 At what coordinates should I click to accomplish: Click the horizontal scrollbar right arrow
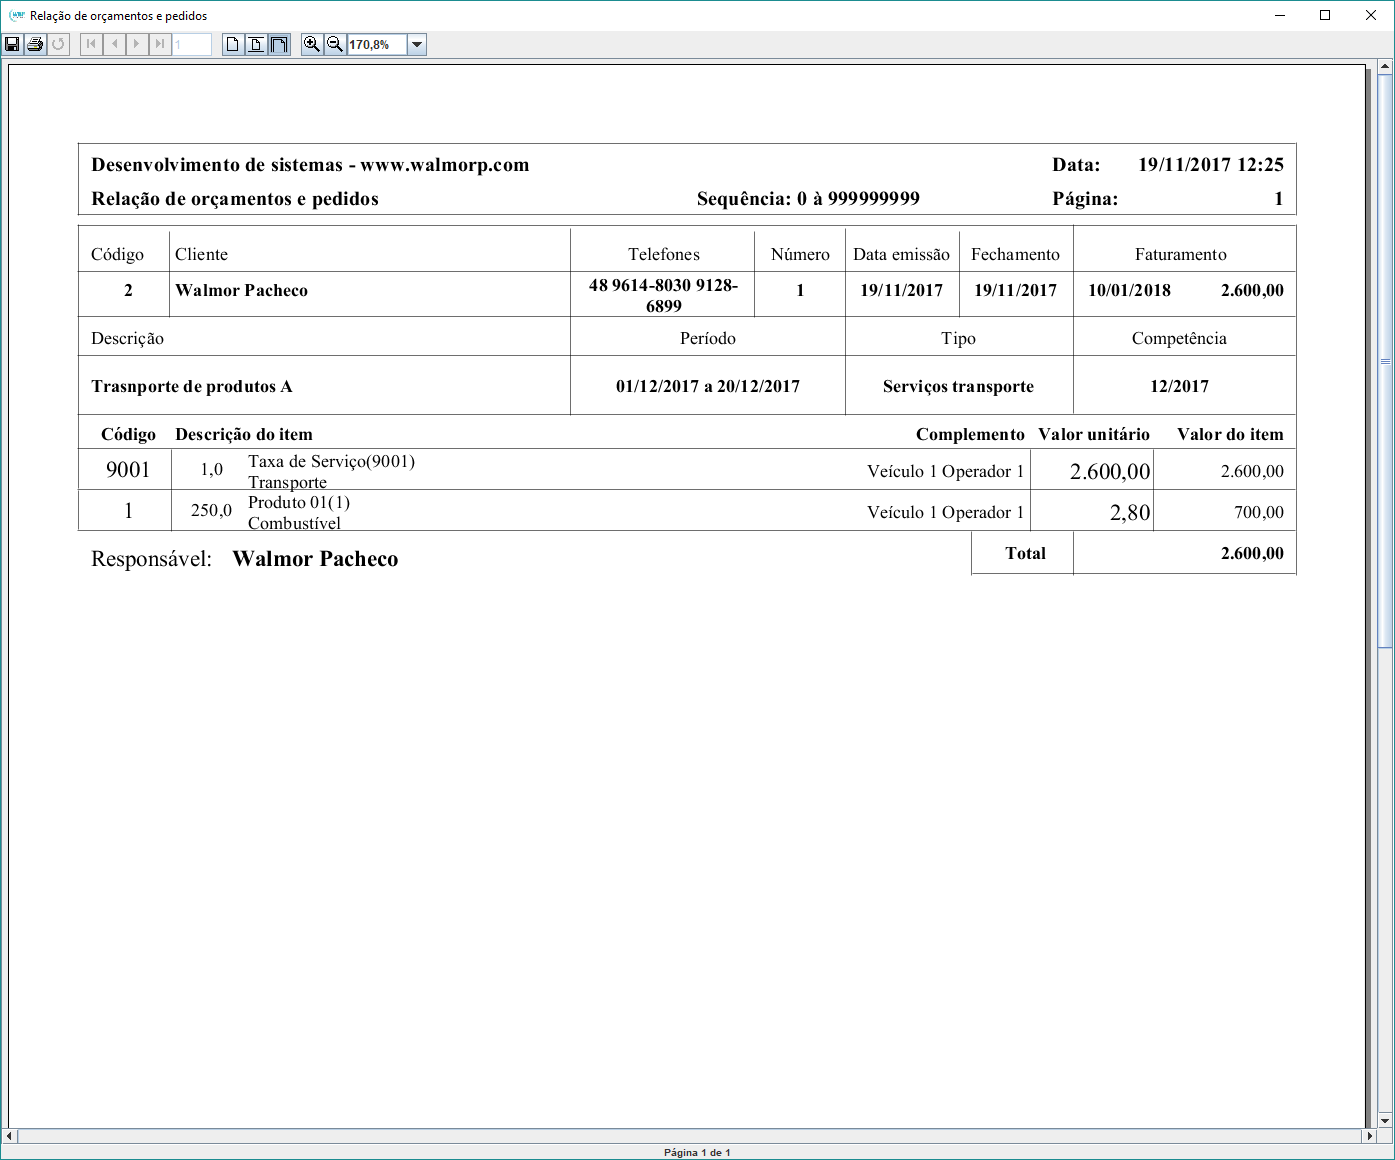click(x=1370, y=1136)
